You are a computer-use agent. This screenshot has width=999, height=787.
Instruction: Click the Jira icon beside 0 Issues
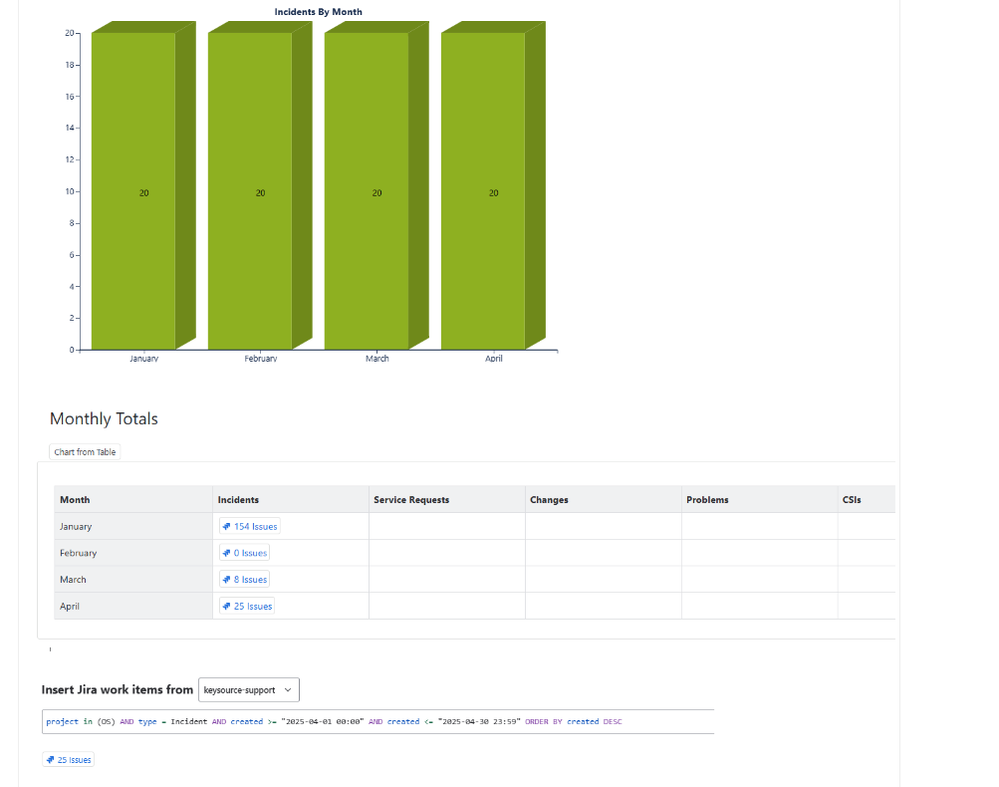click(x=226, y=553)
